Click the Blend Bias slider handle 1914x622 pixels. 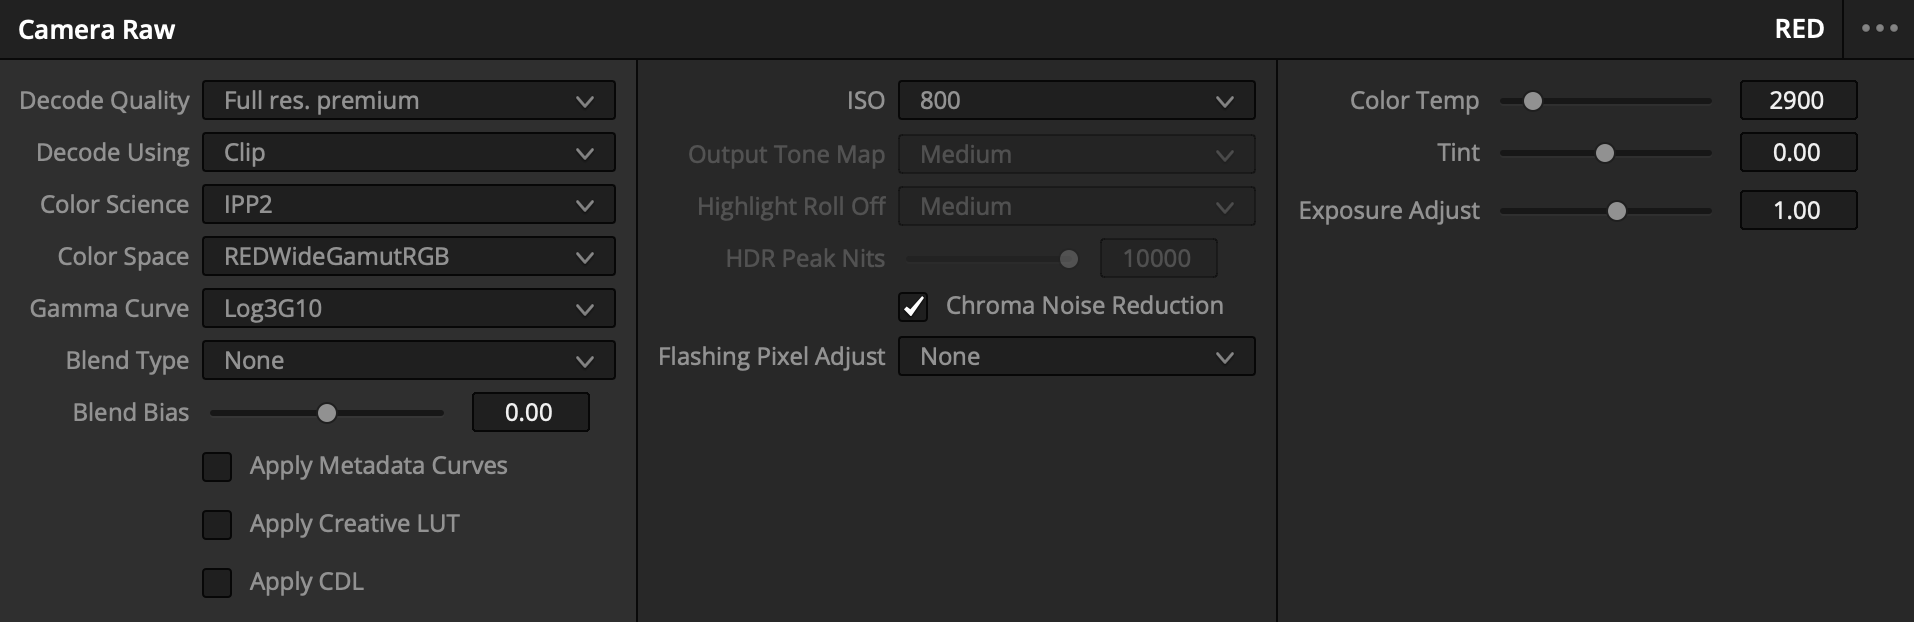click(x=326, y=413)
